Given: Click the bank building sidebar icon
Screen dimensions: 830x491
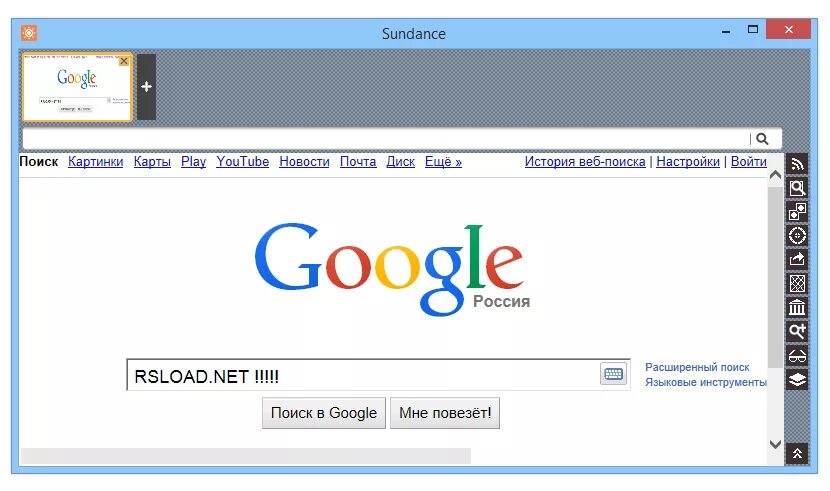Looking at the screenshot, I should (x=797, y=307).
